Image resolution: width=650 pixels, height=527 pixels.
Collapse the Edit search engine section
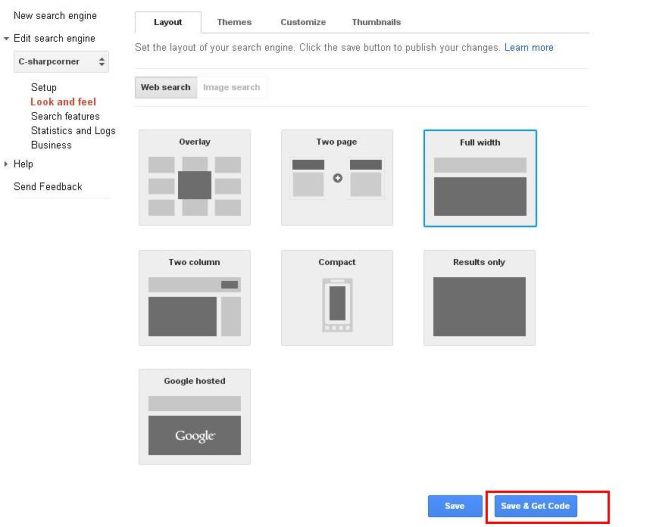[6, 39]
